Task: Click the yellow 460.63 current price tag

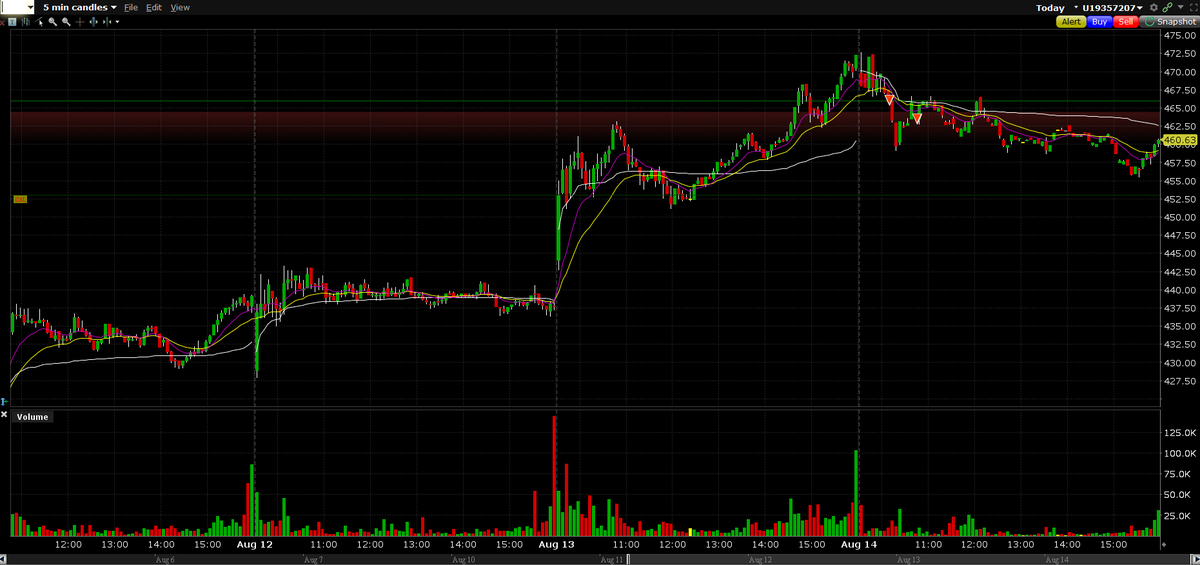Action: pyautogui.click(x=1181, y=141)
